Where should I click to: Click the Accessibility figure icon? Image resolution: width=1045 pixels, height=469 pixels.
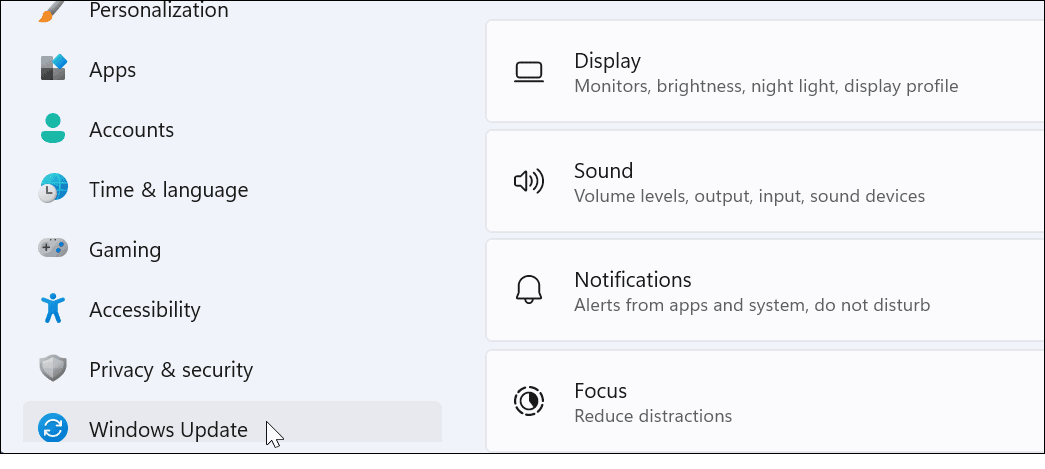(53, 309)
